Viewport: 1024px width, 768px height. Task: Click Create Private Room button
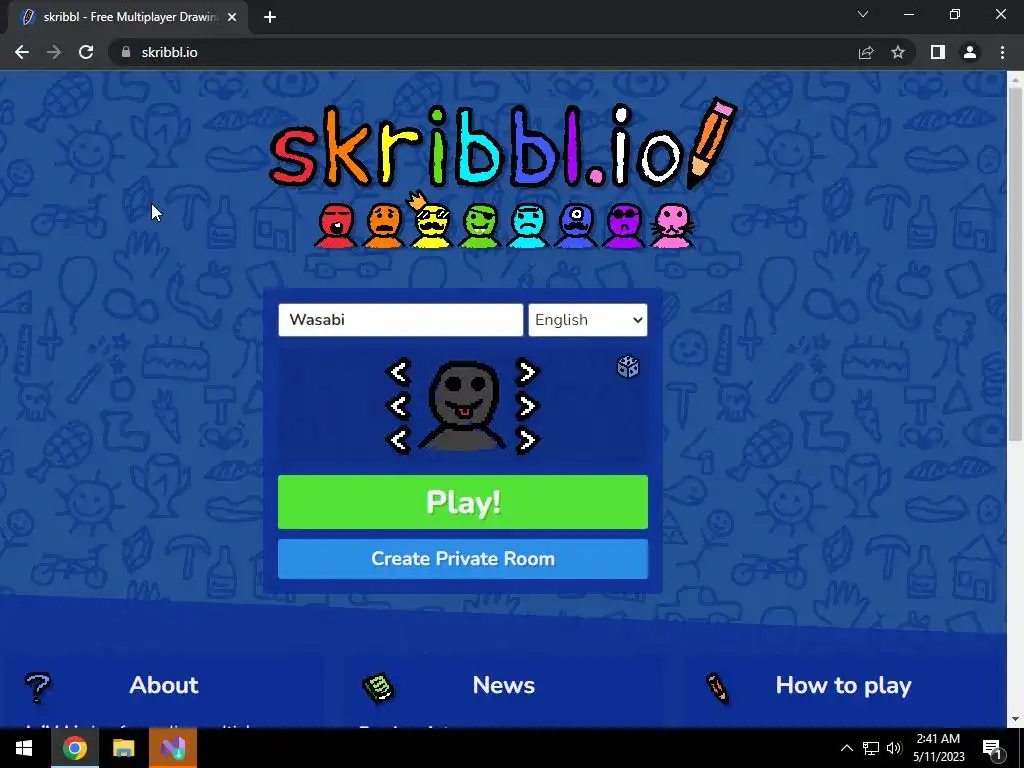463,559
